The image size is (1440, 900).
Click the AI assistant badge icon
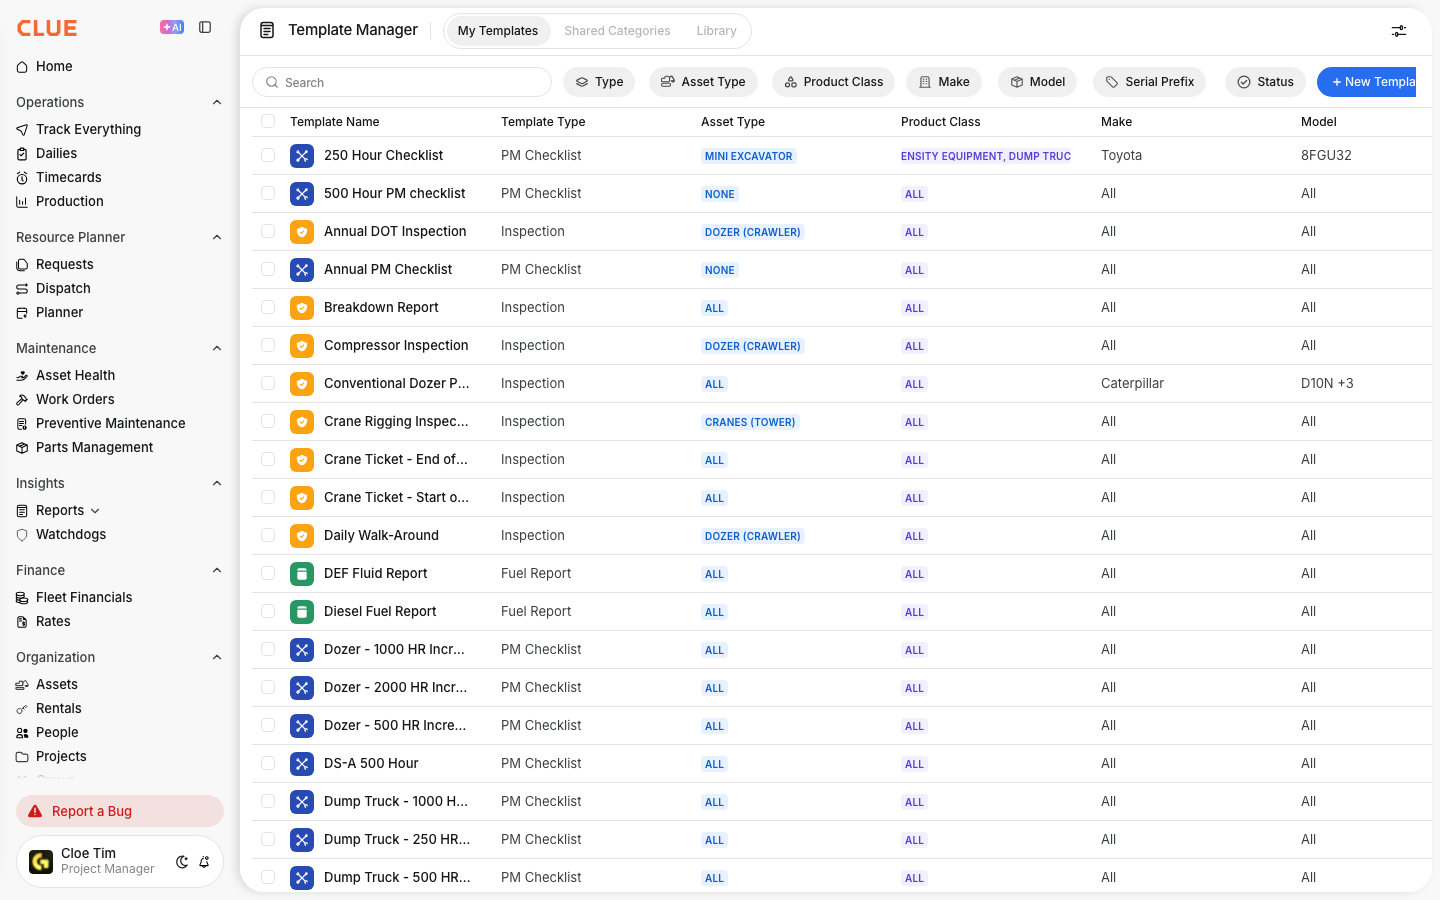172,28
